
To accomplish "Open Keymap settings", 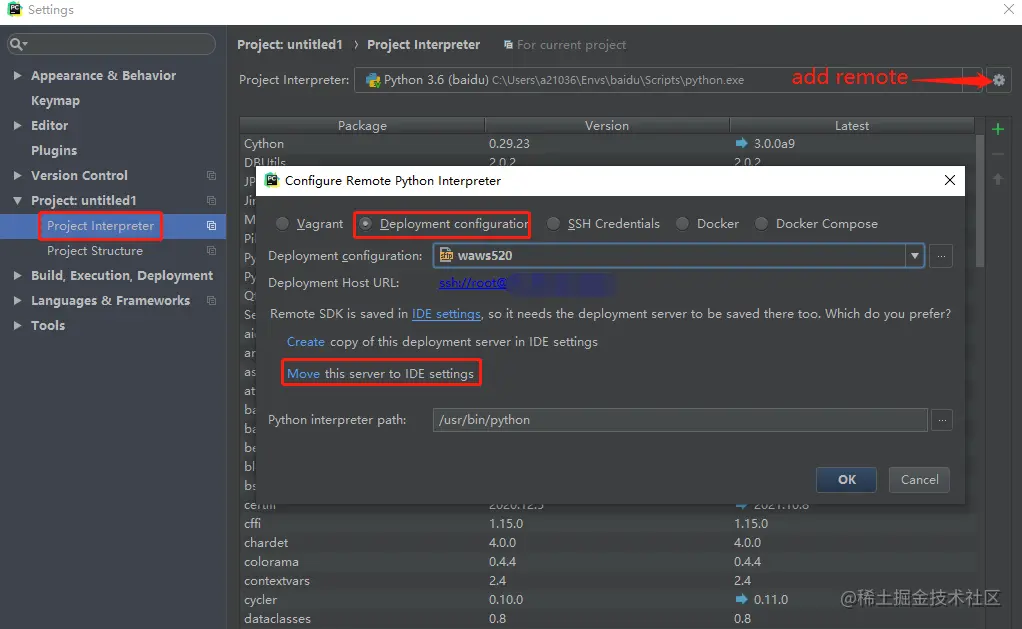I will point(55,100).
